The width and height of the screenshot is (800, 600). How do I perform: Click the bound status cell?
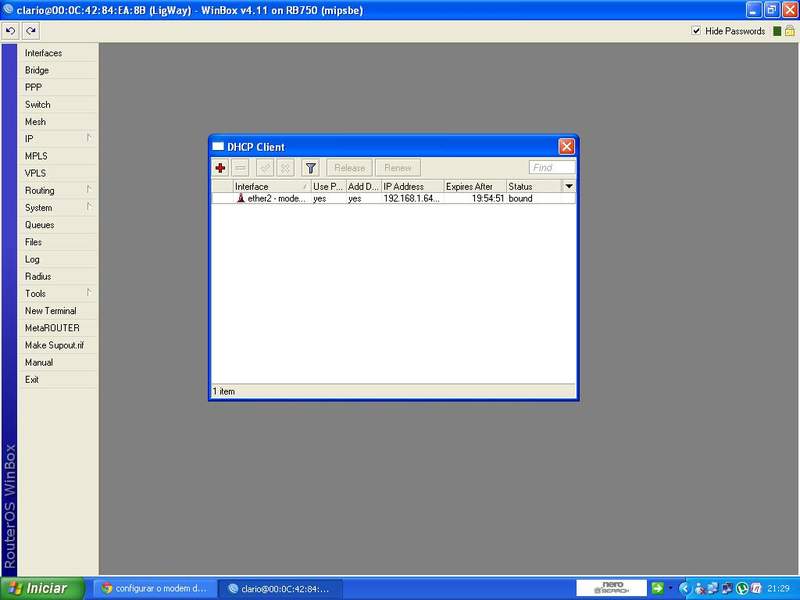pyautogui.click(x=520, y=198)
